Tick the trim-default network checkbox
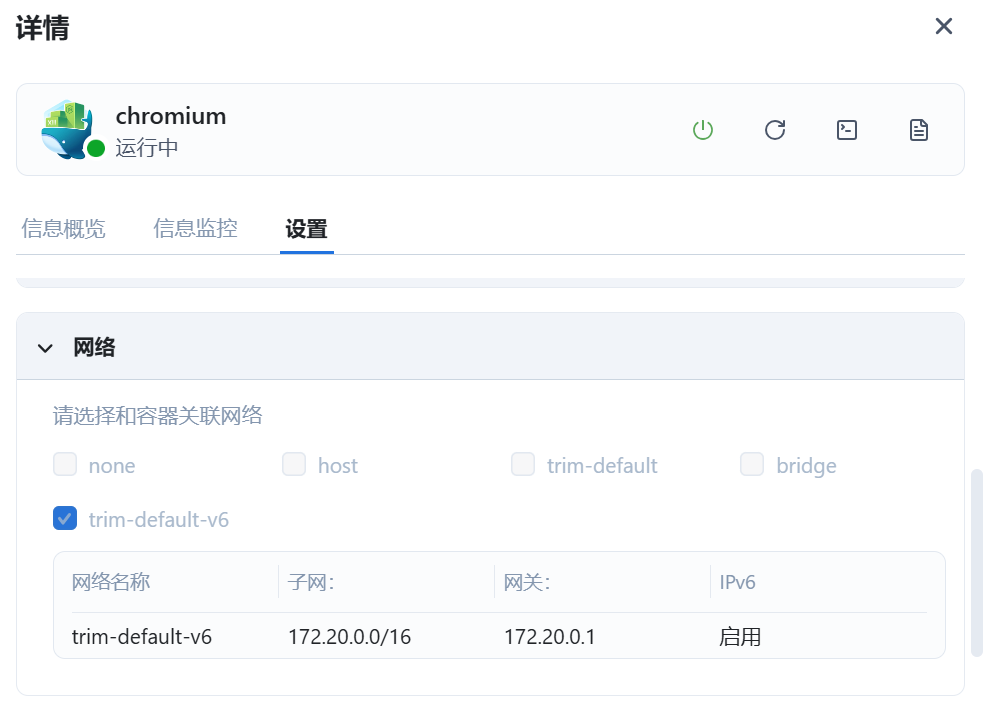 523,465
